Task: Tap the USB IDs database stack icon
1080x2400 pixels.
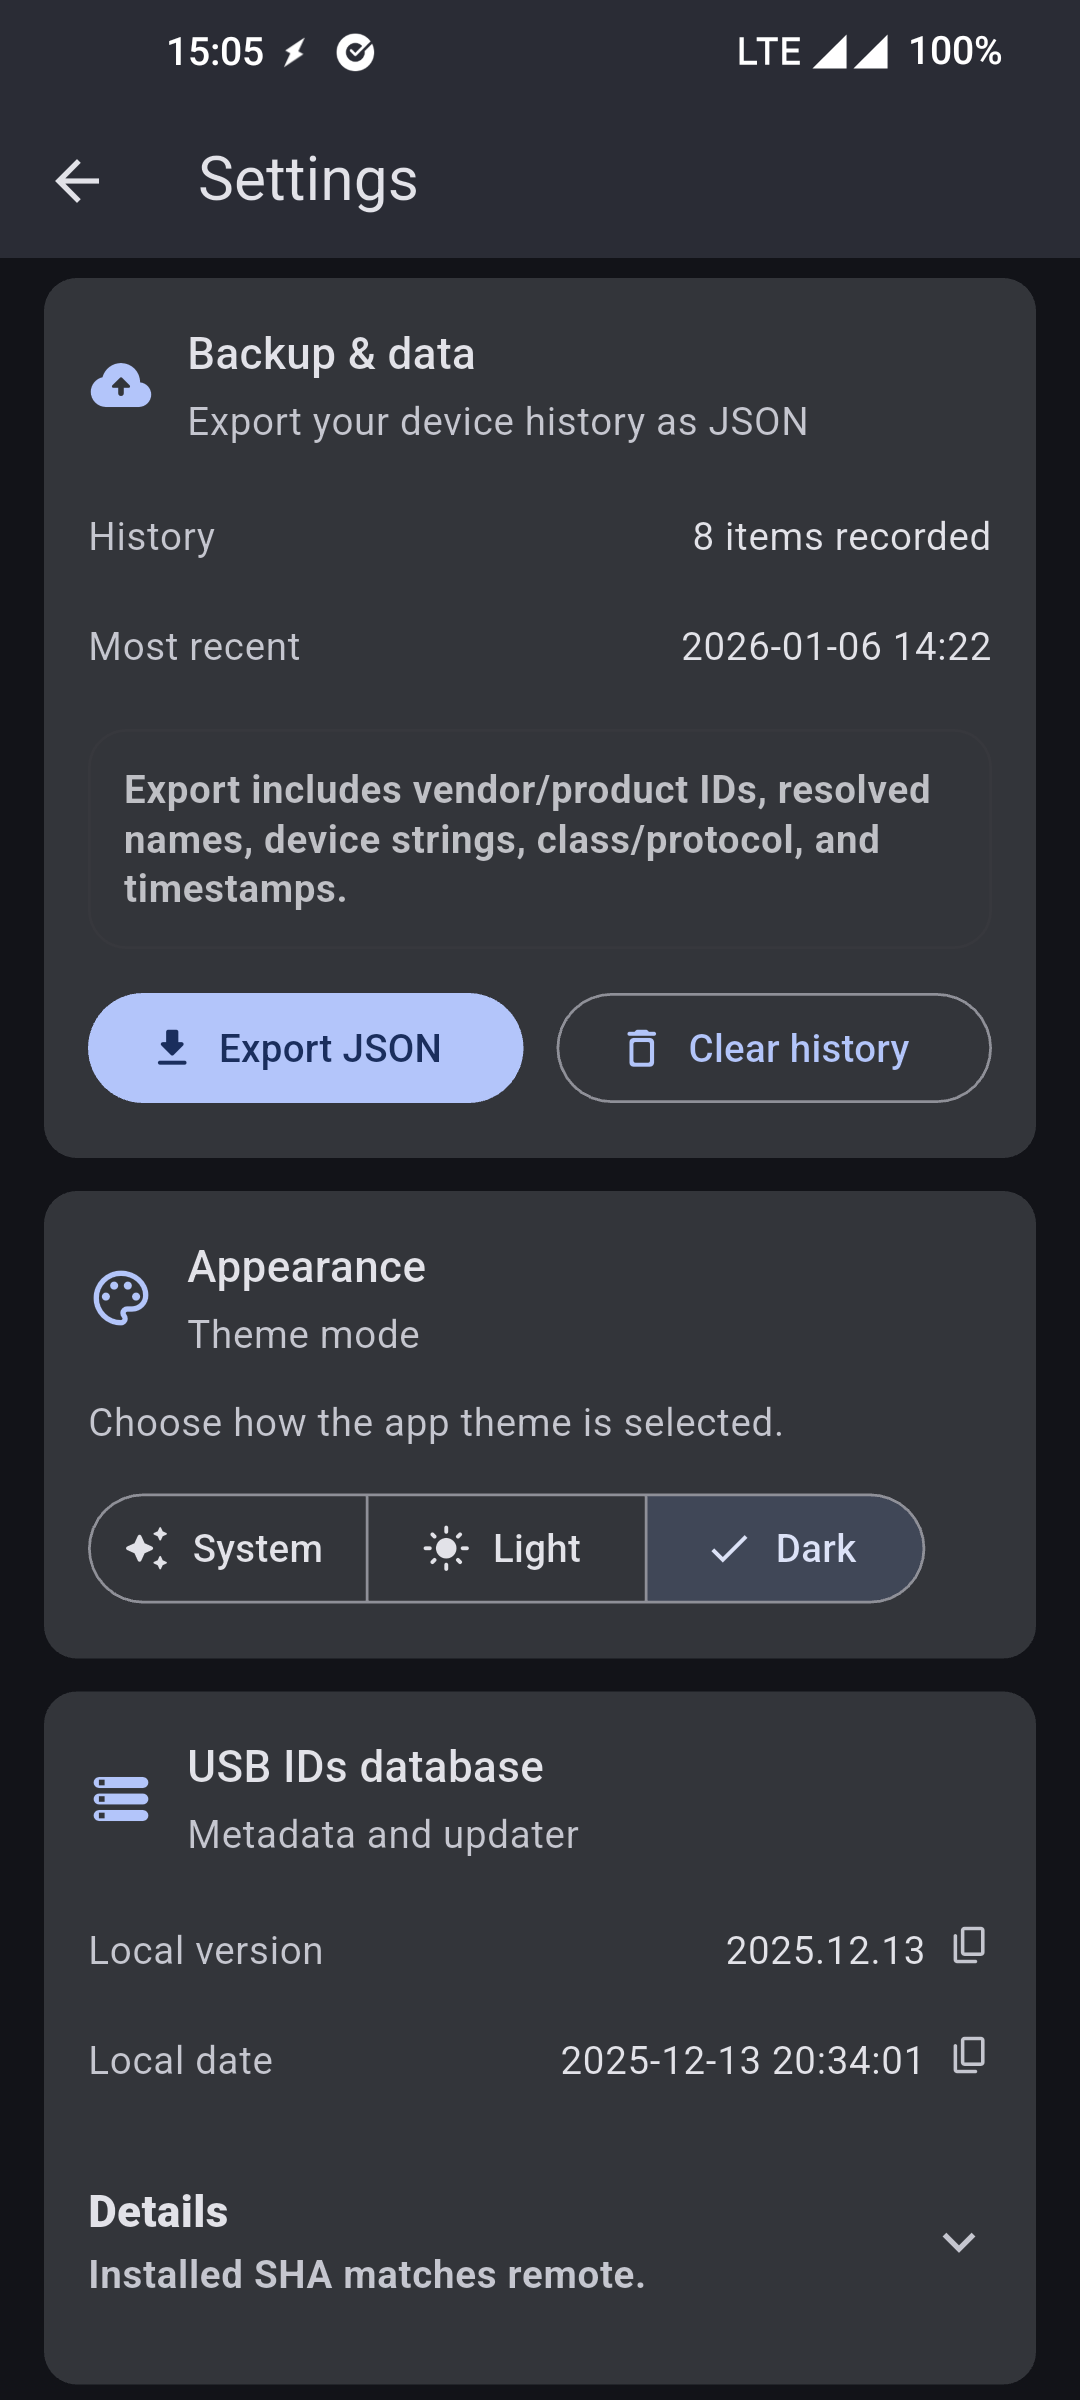Action: 121,1799
